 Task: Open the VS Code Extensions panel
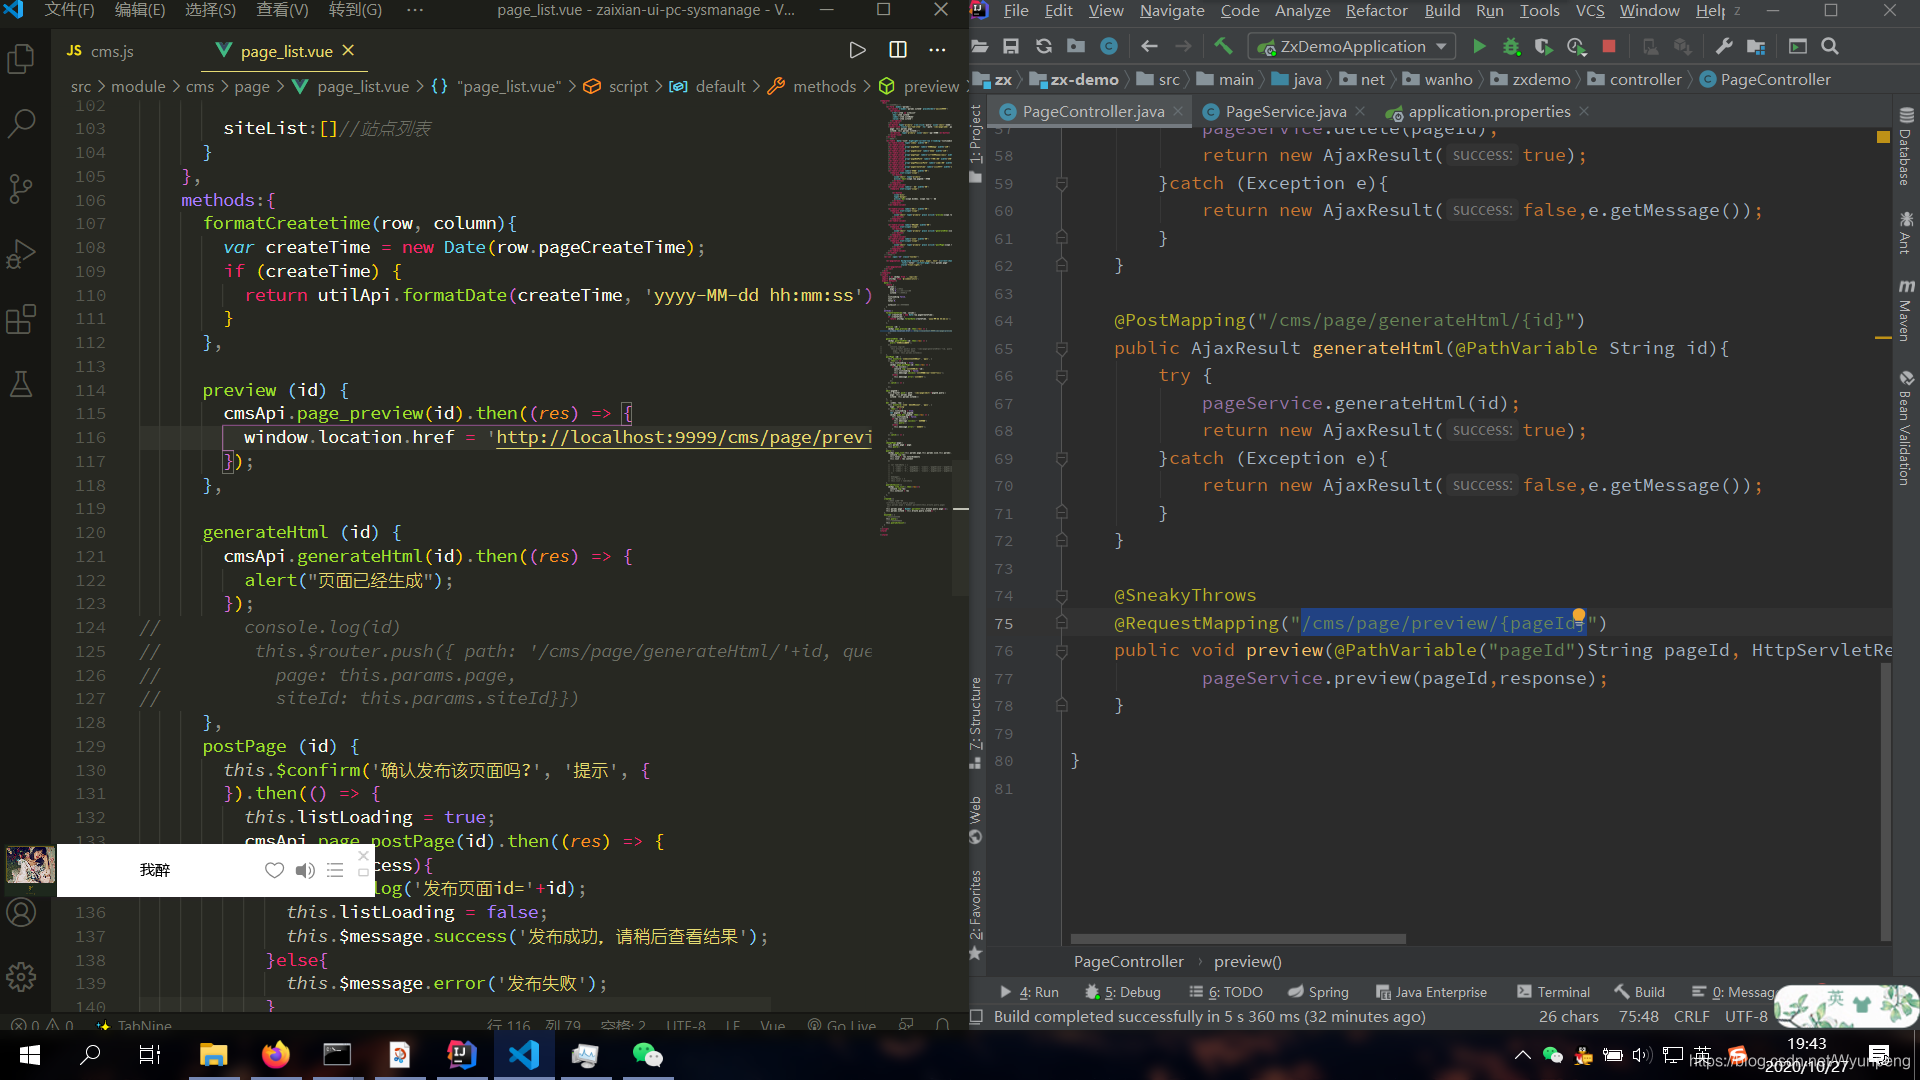(x=21, y=320)
